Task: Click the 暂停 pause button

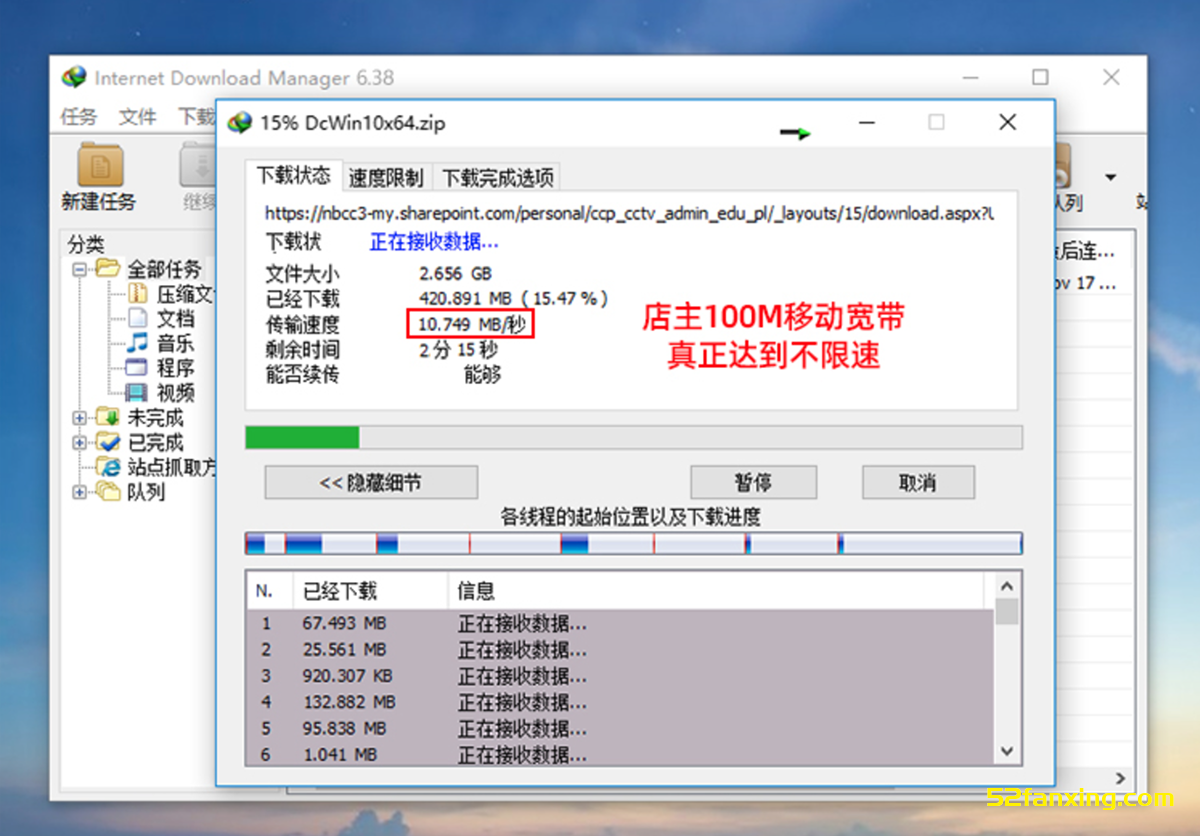Action: click(753, 483)
